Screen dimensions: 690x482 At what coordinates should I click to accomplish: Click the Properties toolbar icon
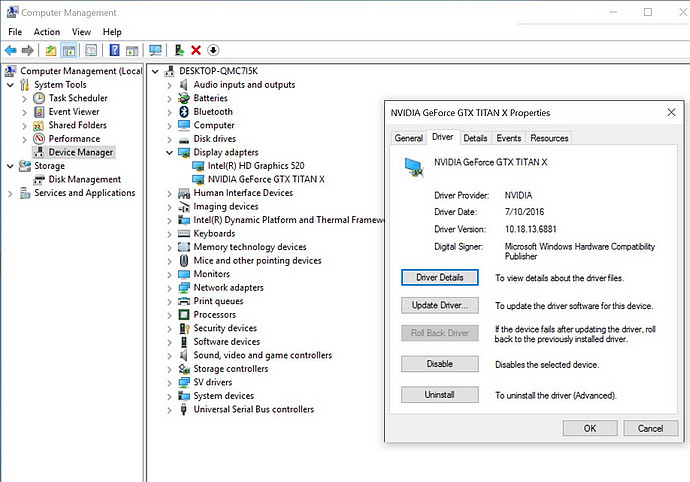(91, 51)
